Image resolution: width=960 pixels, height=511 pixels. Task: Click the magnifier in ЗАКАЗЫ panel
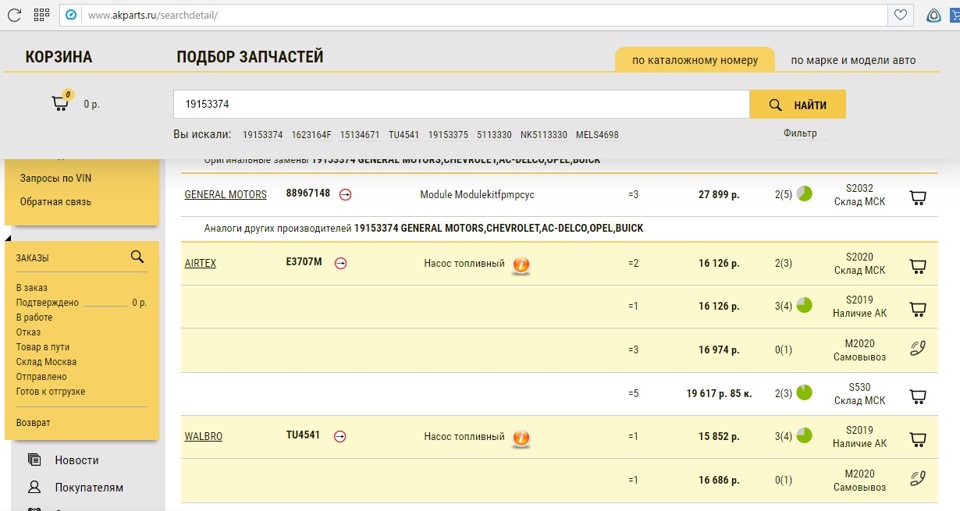pos(137,257)
